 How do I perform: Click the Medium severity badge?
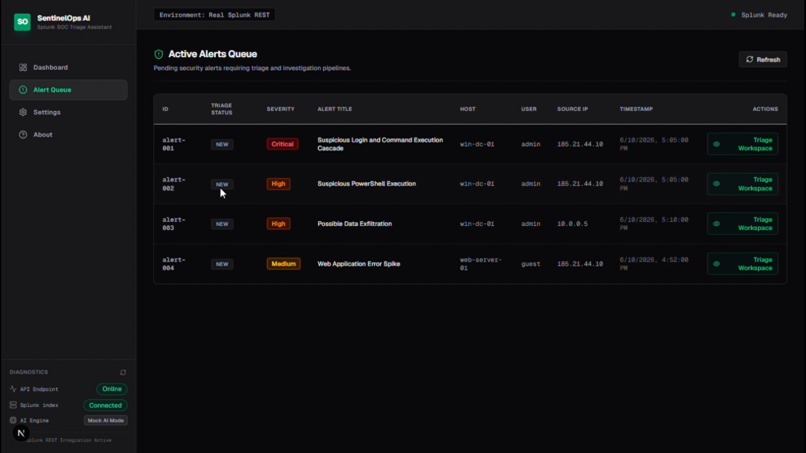[283, 264]
